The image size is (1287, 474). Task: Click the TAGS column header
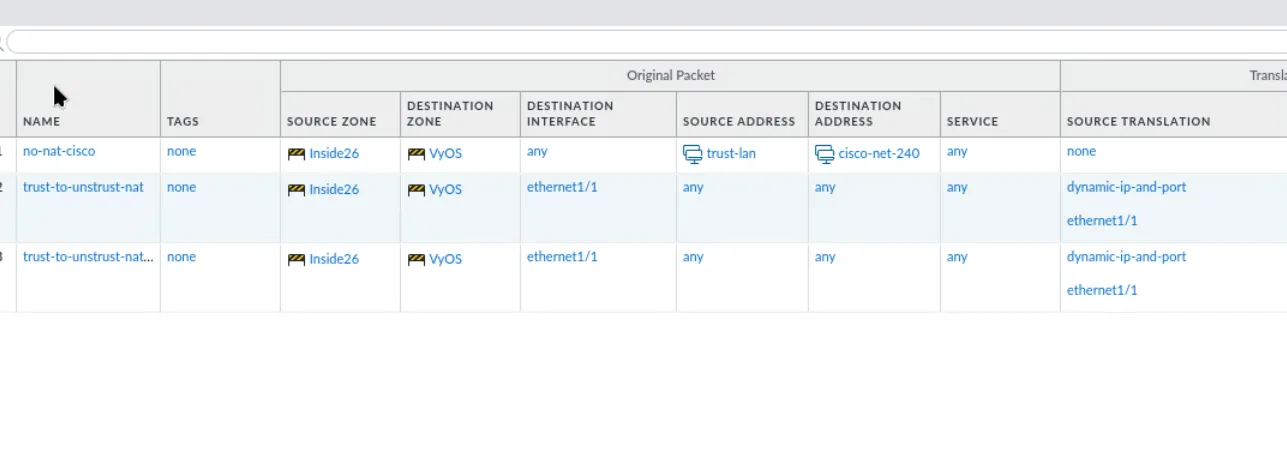coord(183,121)
